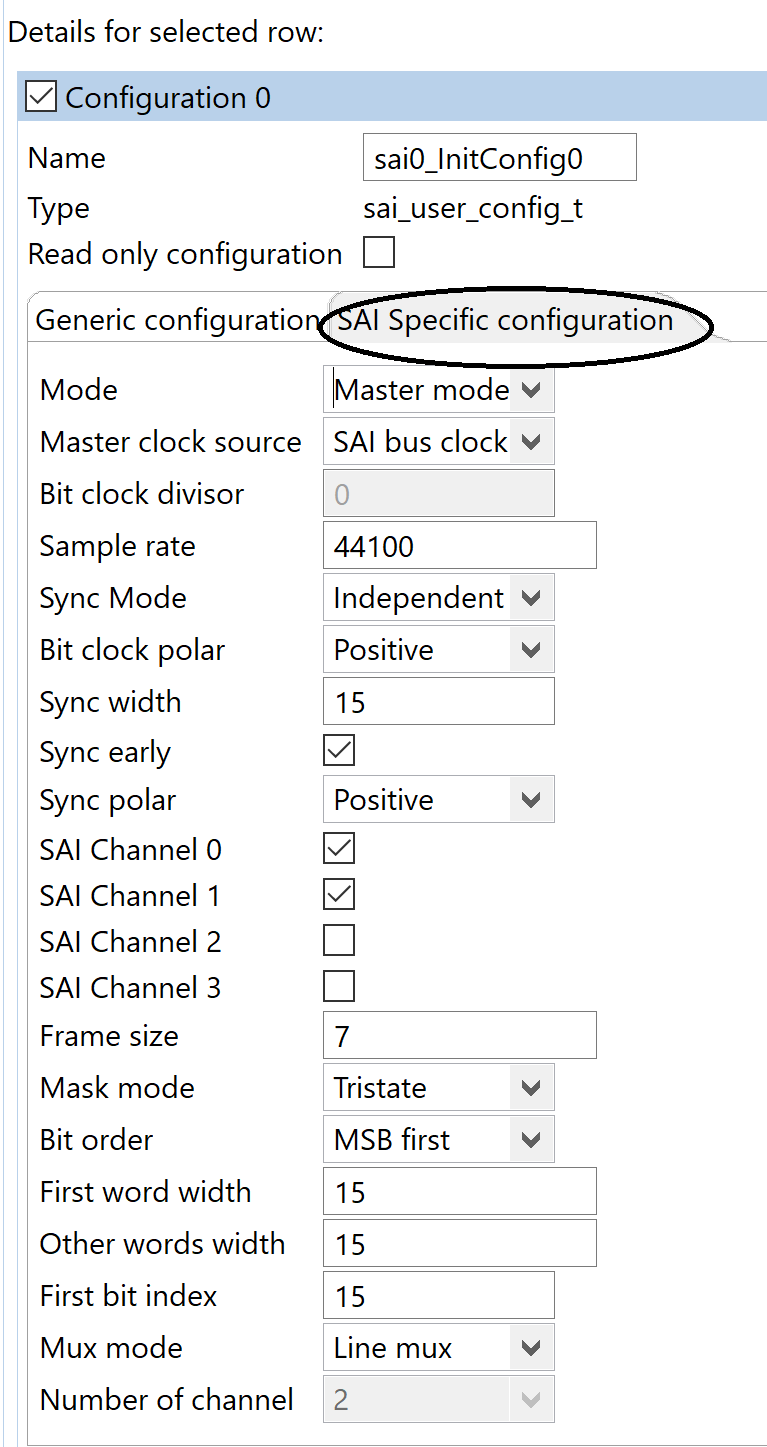Disable SAI Channel 0
The image size is (767, 1447).
coord(339,849)
